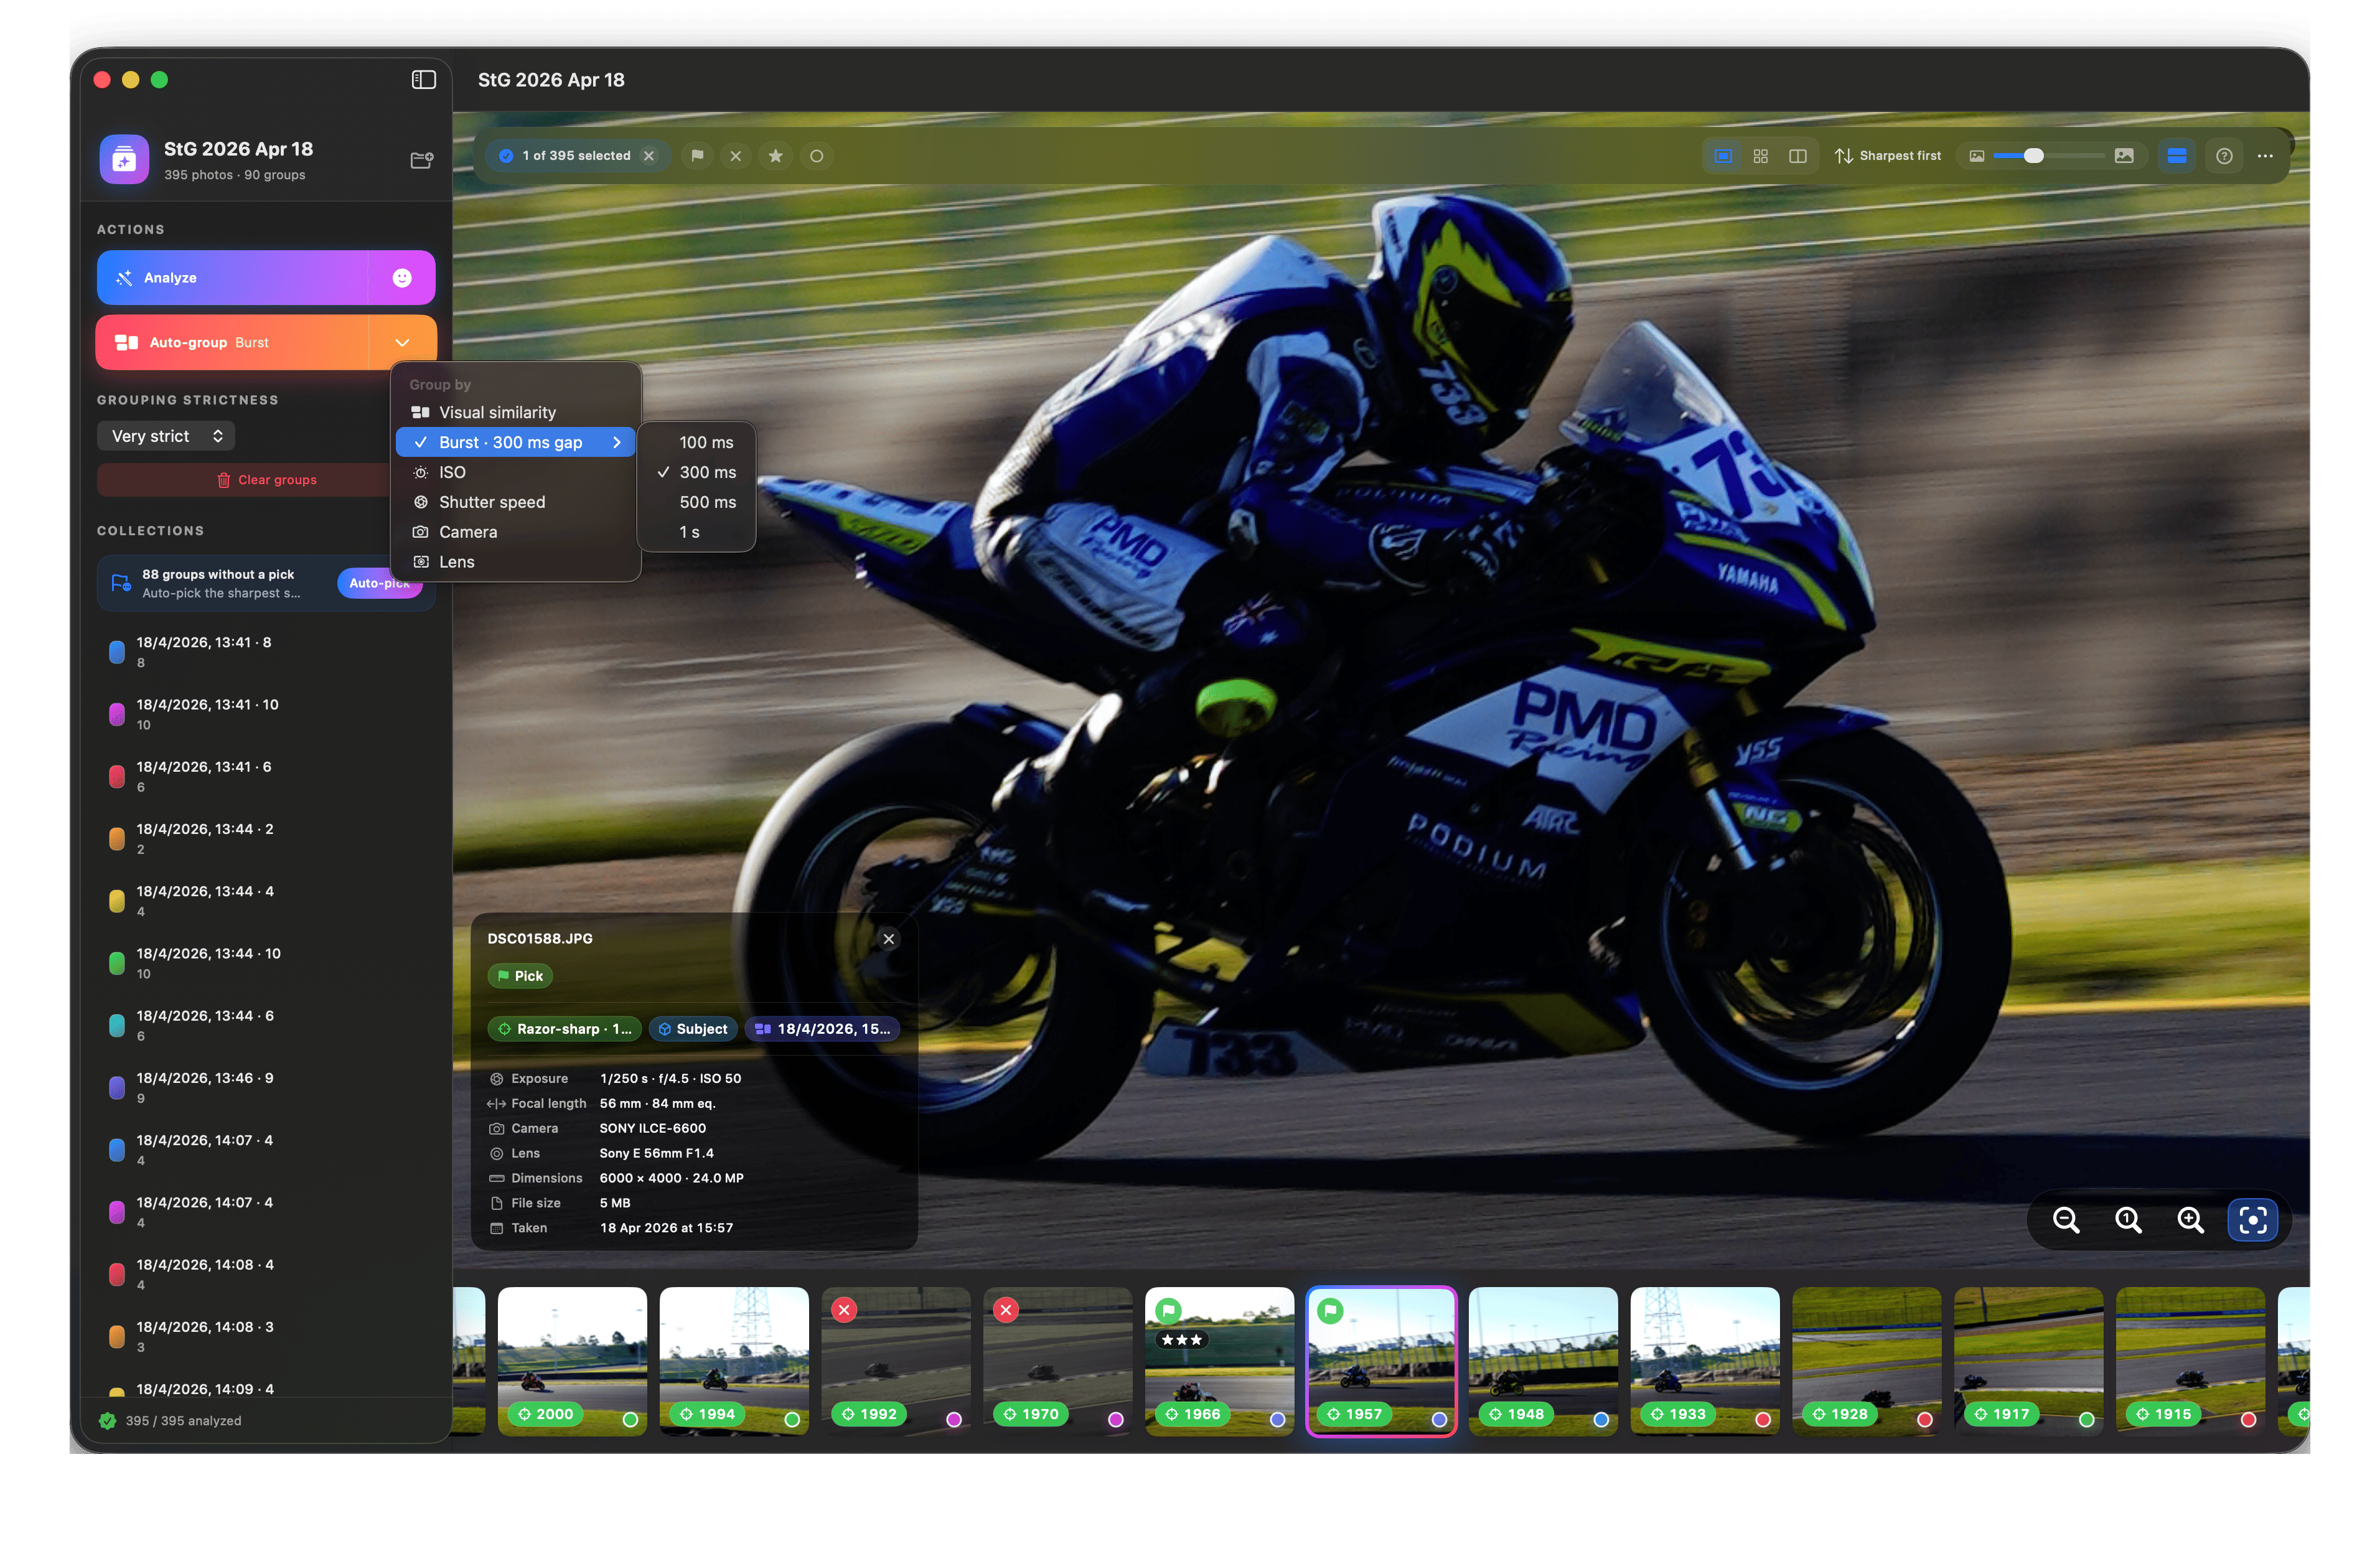2380x1546 pixels.
Task: Open the Very strict strictness dropdown
Action: (x=166, y=436)
